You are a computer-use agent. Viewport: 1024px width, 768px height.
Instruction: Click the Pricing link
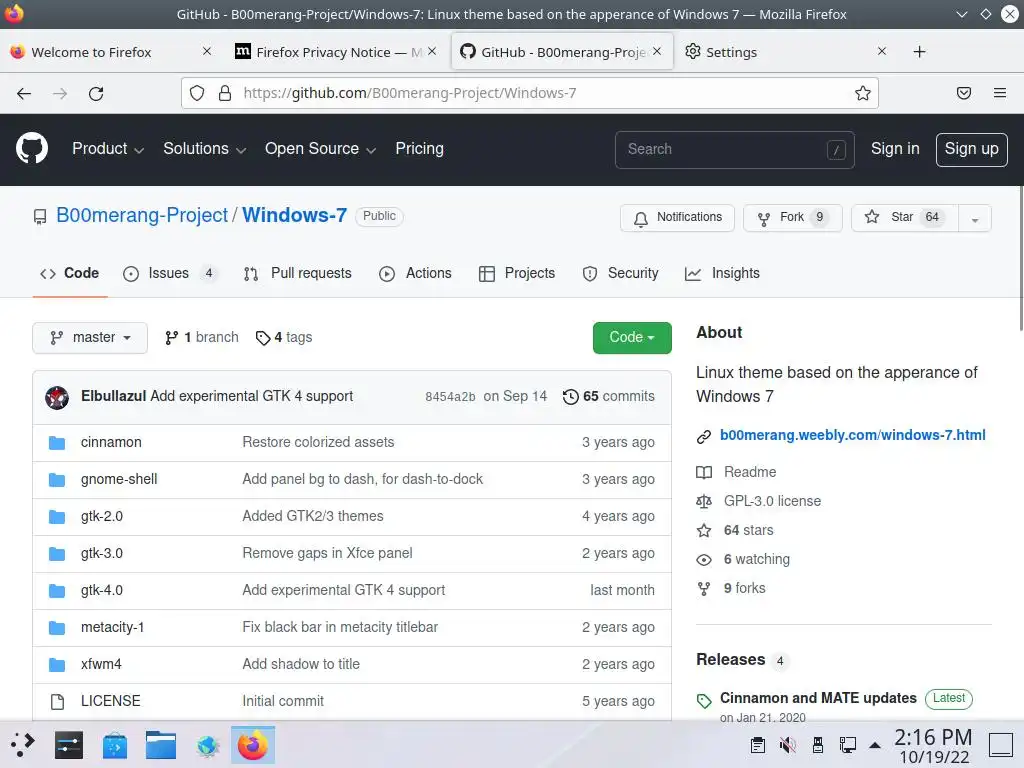[419, 149]
